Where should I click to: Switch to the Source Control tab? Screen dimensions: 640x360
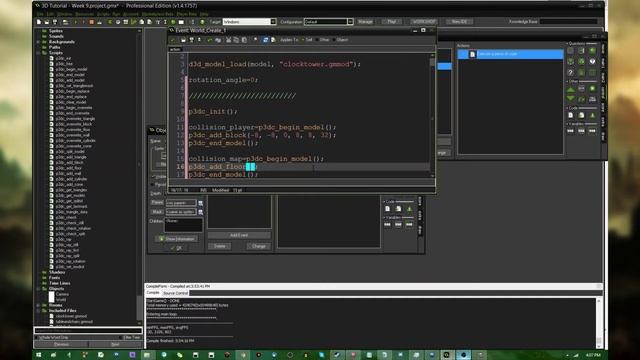coord(176,293)
